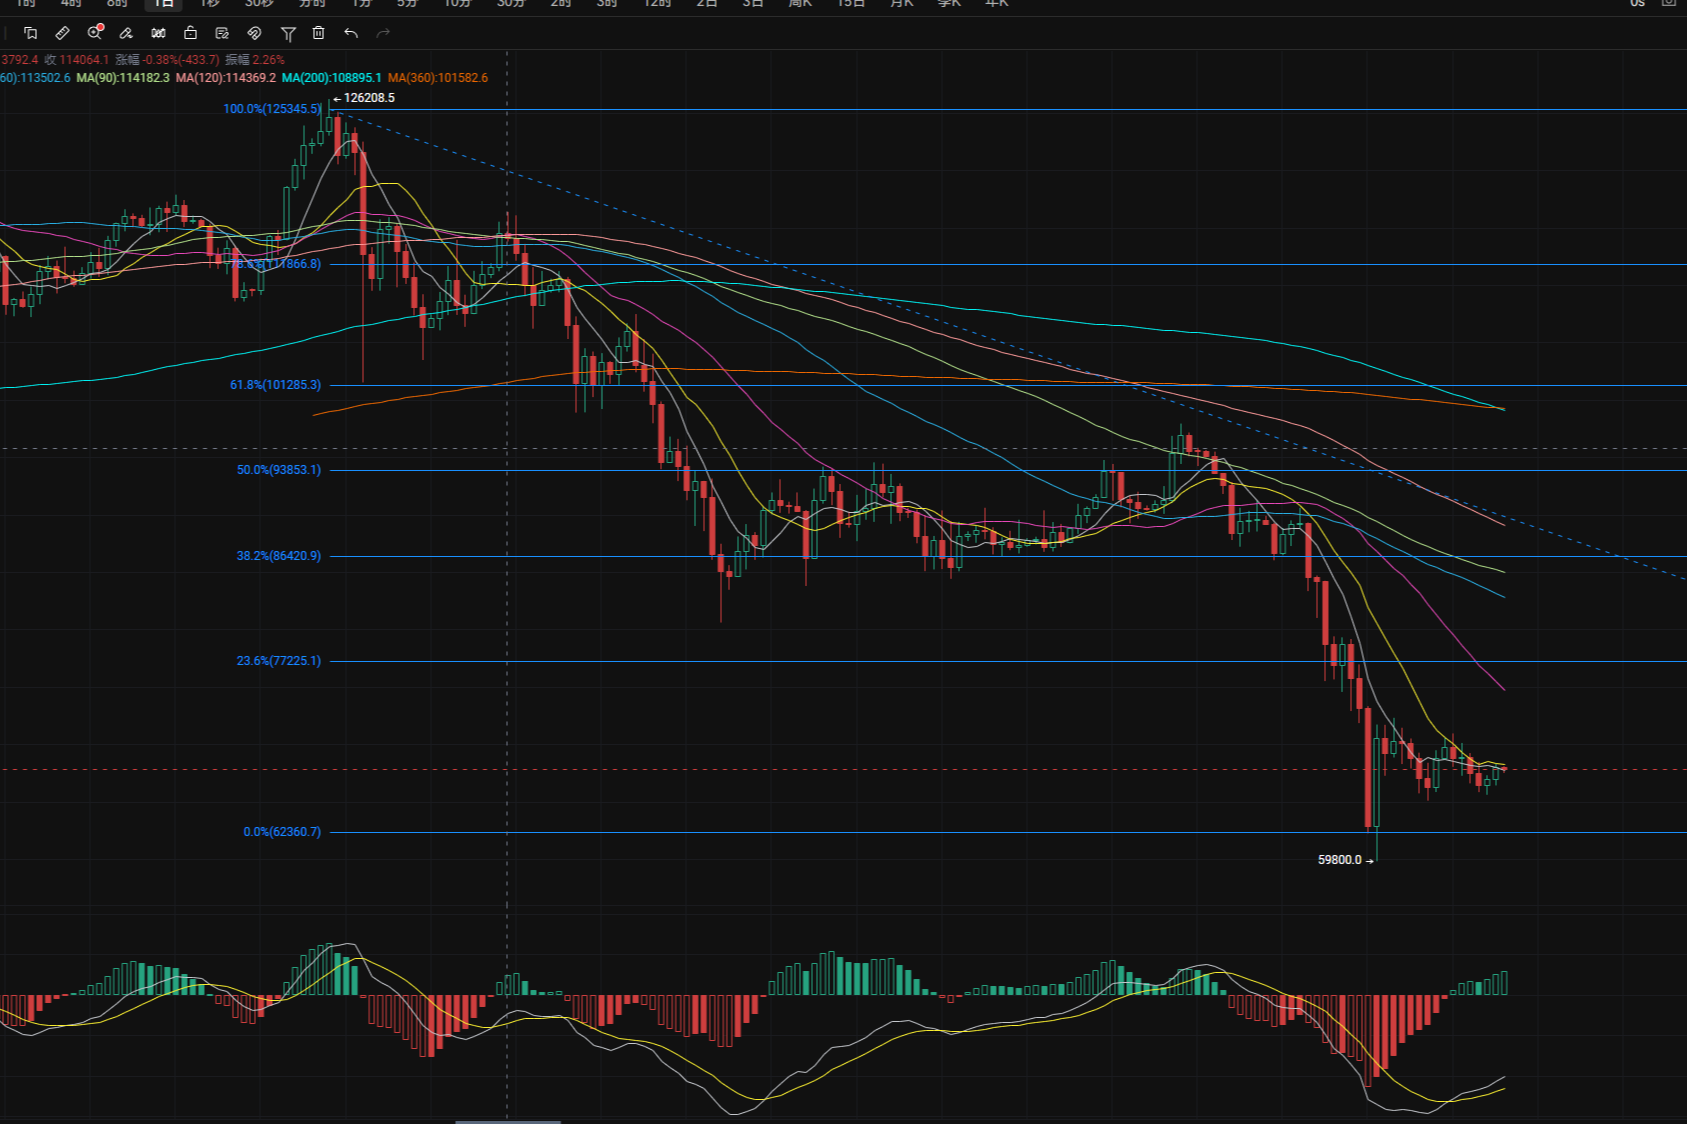The width and height of the screenshot is (1687, 1124).
Task: Select the ruler measurement tool
Action: [62, 33]
